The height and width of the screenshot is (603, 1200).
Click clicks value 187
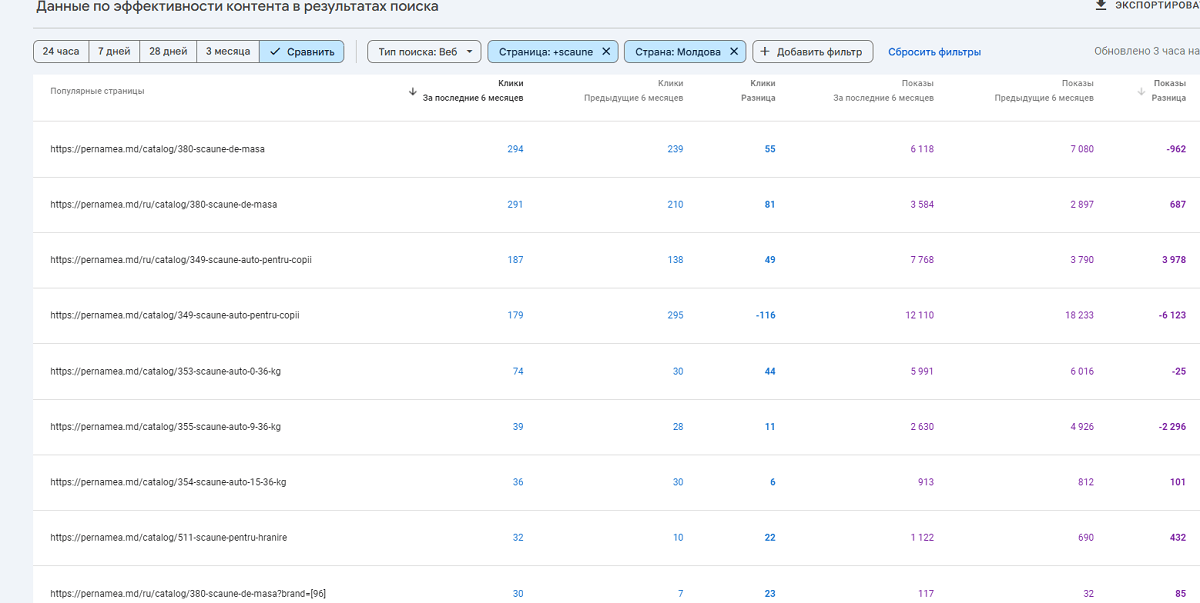click(x=515, y=260)
